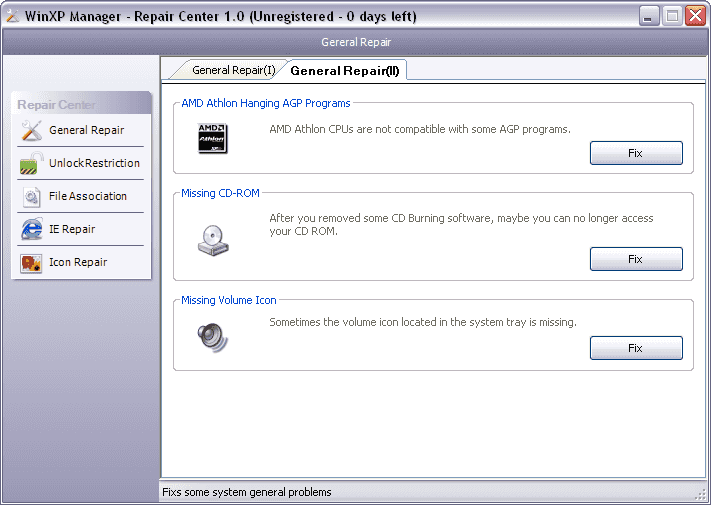Viewport: 711px width, 505px height.
Task: Click the Missing Volume Icon heading
Action: point(229,300)
